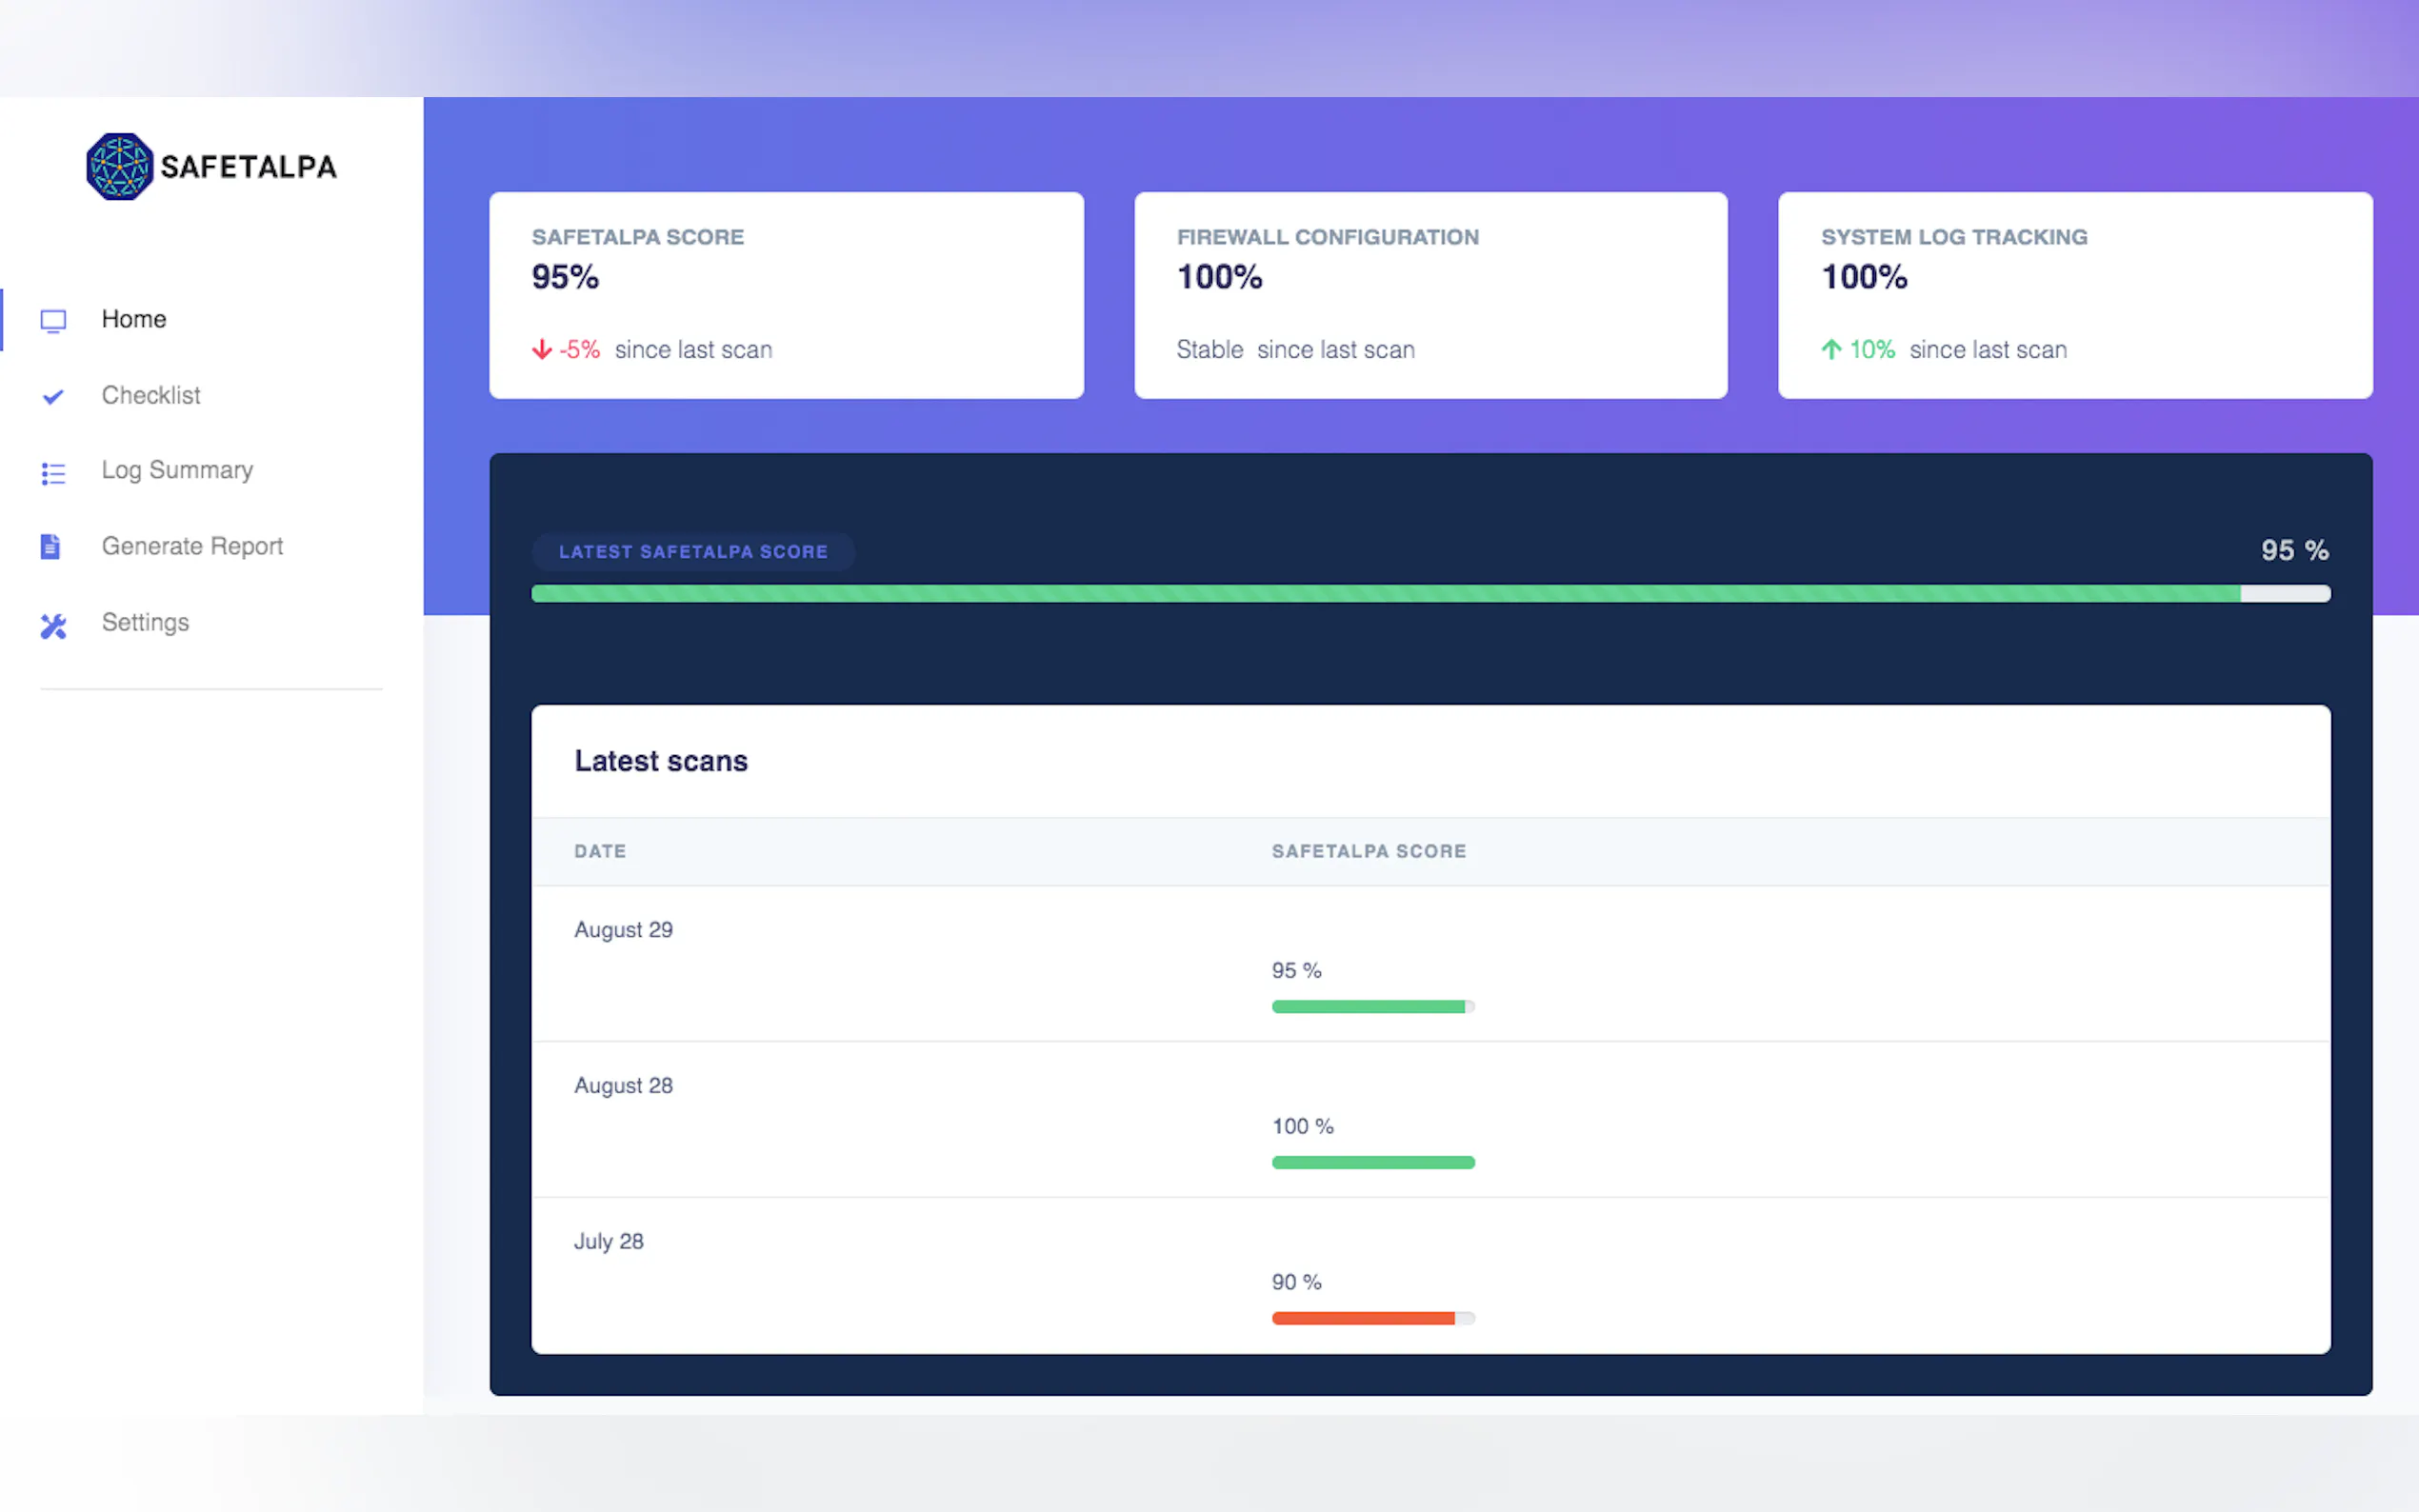Click the green up arrow on System Log Tracking
The image size is (2419, 1512).
point(1831,349)
